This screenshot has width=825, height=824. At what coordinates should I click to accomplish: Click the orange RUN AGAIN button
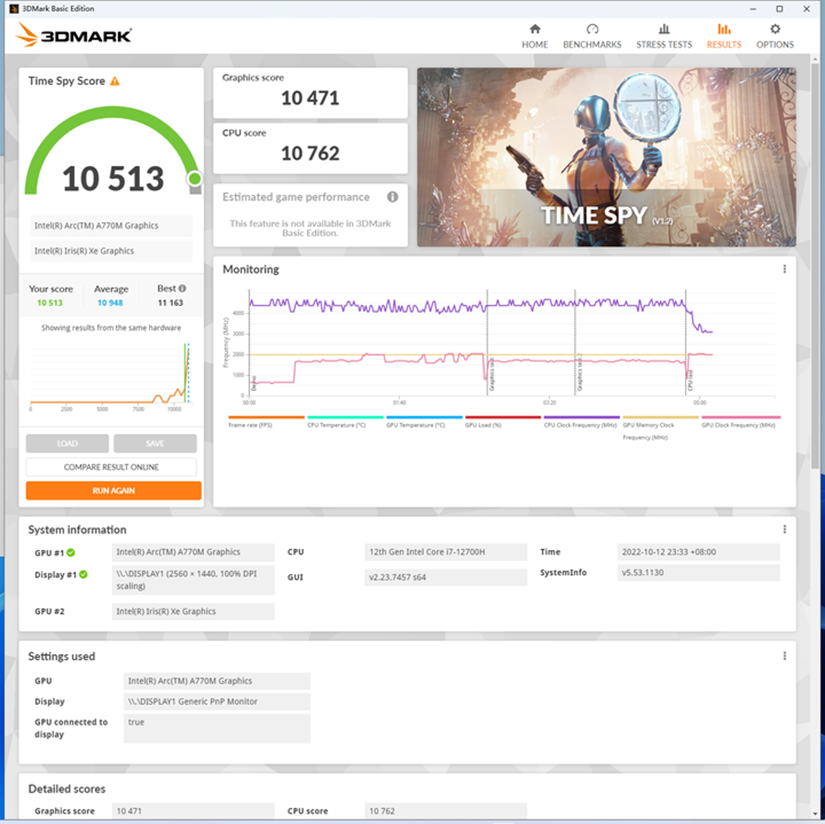point(114,490)
